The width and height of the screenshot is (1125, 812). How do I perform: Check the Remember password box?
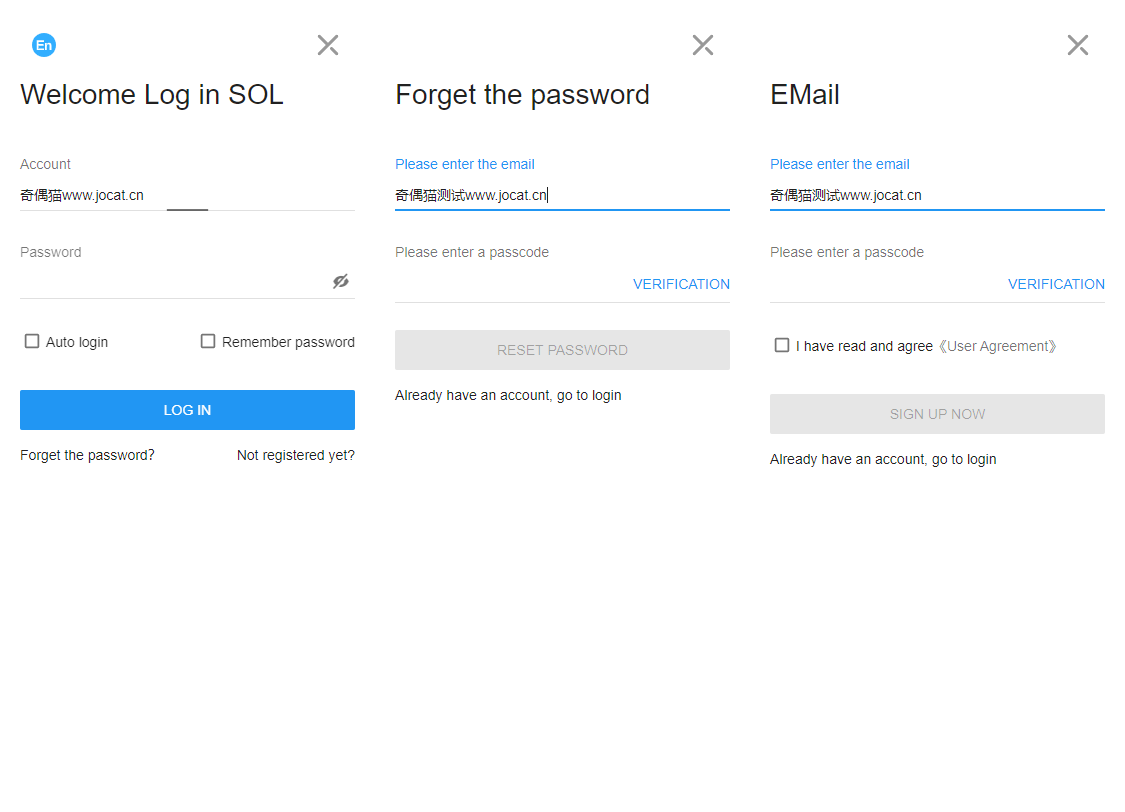click(208, 341)
